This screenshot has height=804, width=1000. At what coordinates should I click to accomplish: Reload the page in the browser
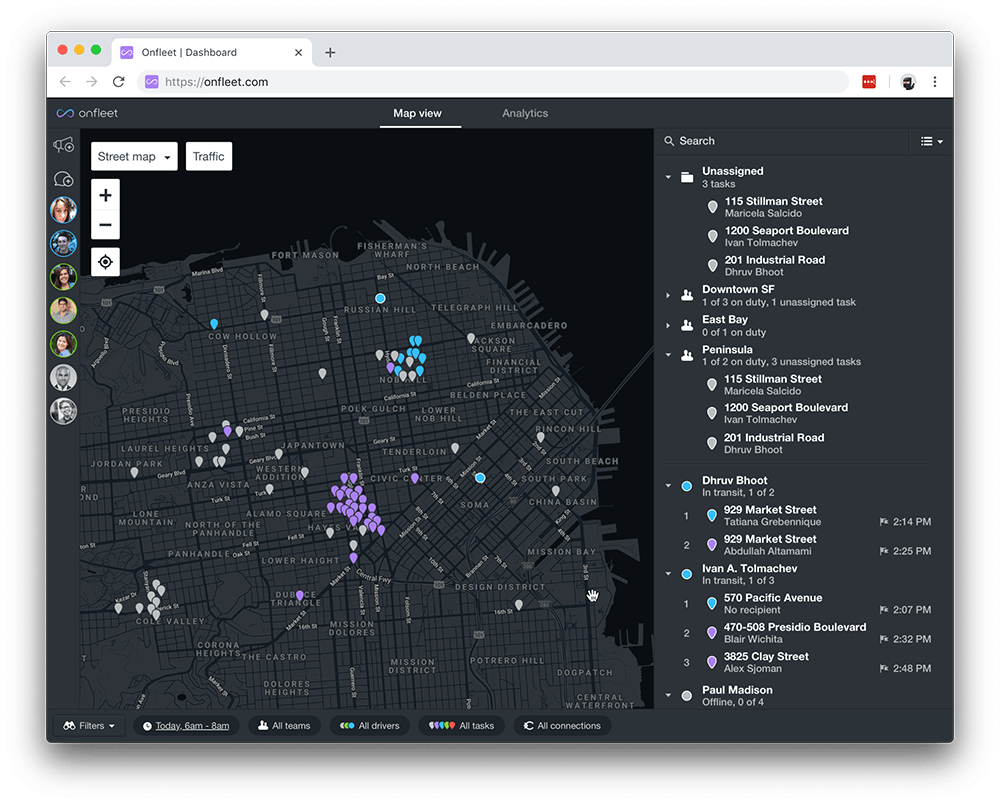(119, 82)
